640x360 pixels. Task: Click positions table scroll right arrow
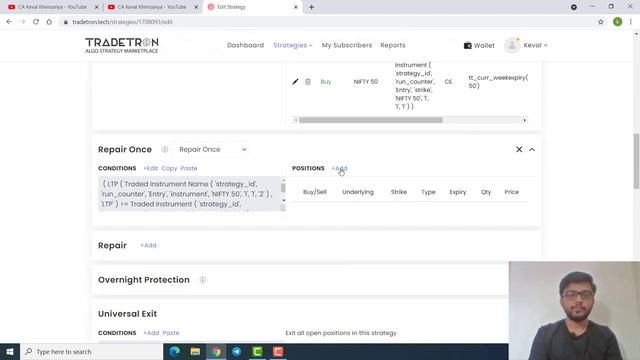click(524, 120)
